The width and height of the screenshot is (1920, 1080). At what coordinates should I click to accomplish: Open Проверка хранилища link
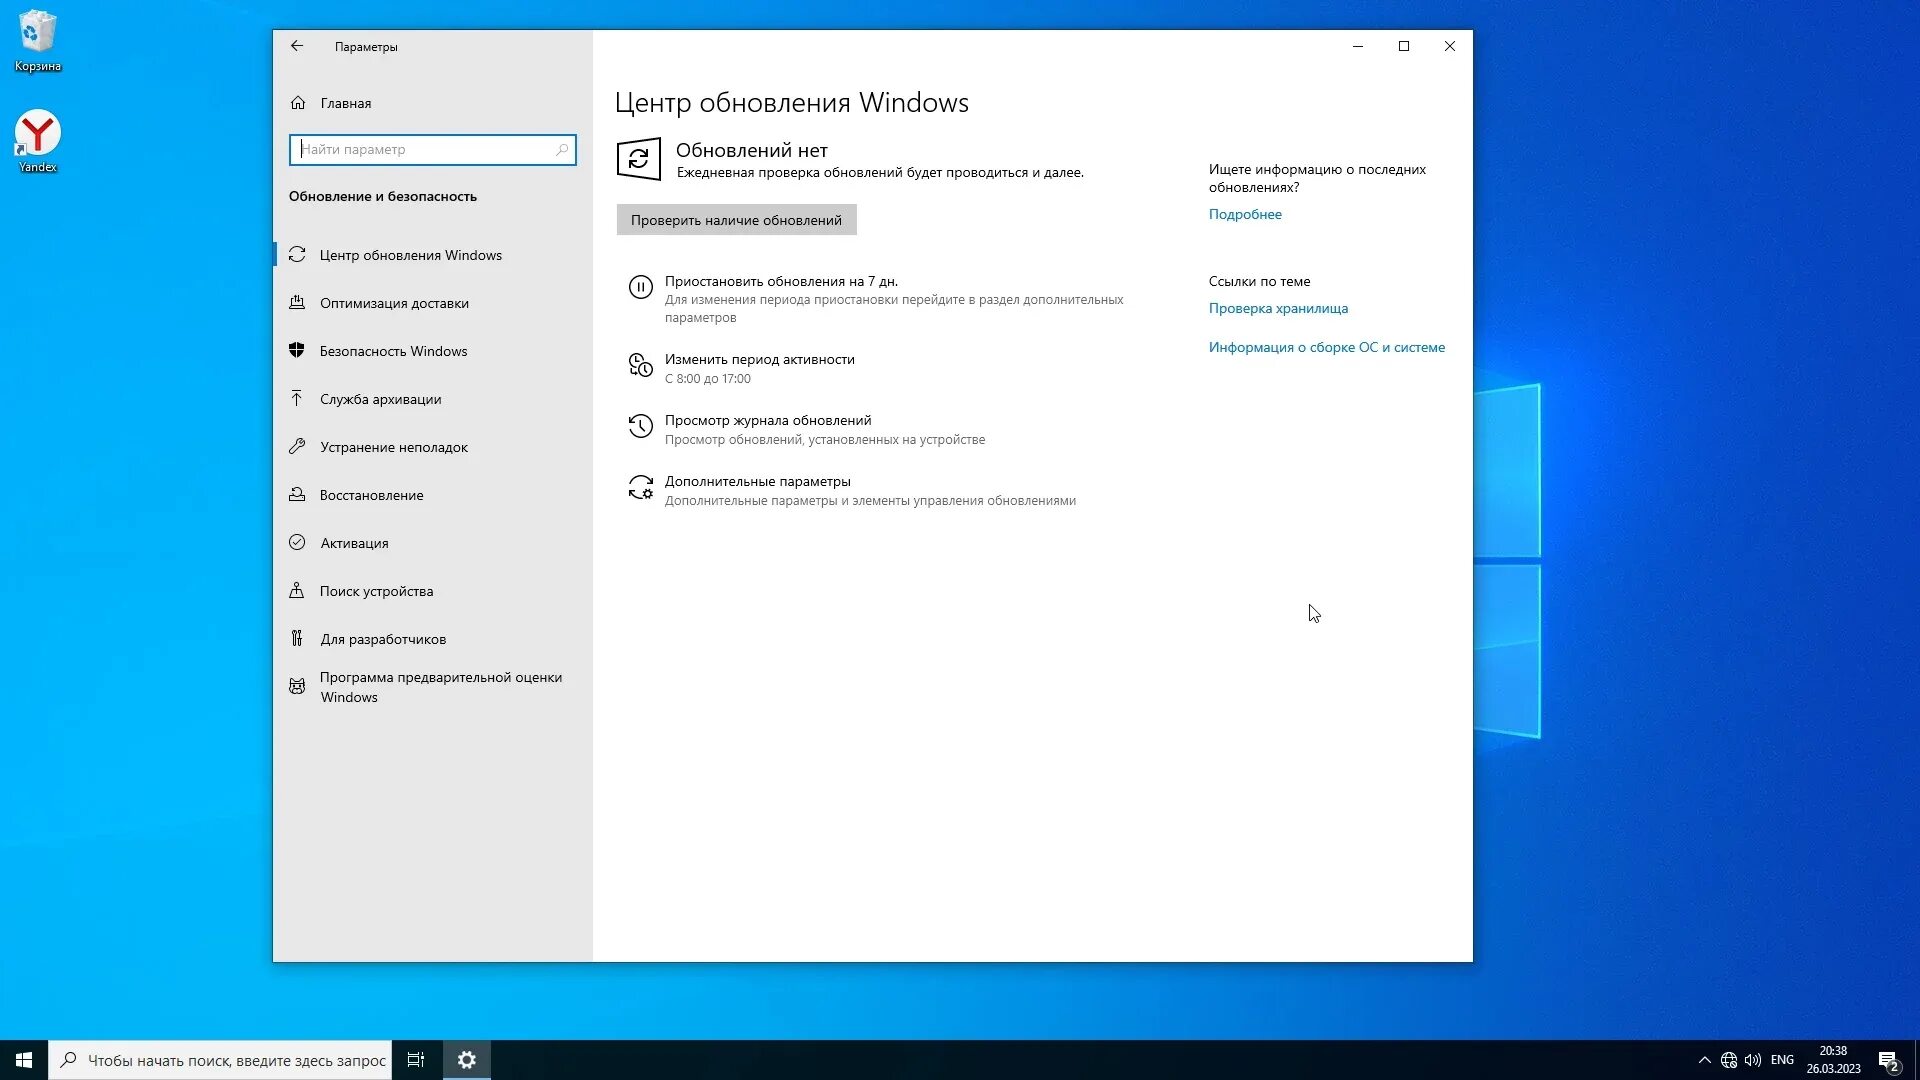point(1278,308)
